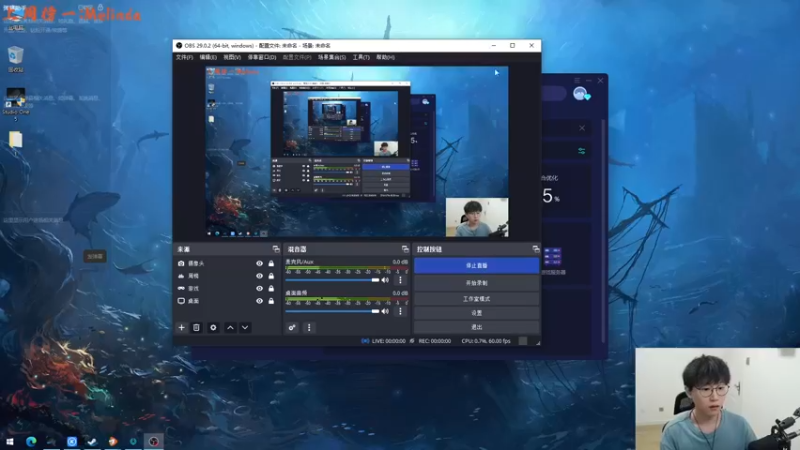
Task: Move the selected source down with the arrow
Action: click(245, 328)
